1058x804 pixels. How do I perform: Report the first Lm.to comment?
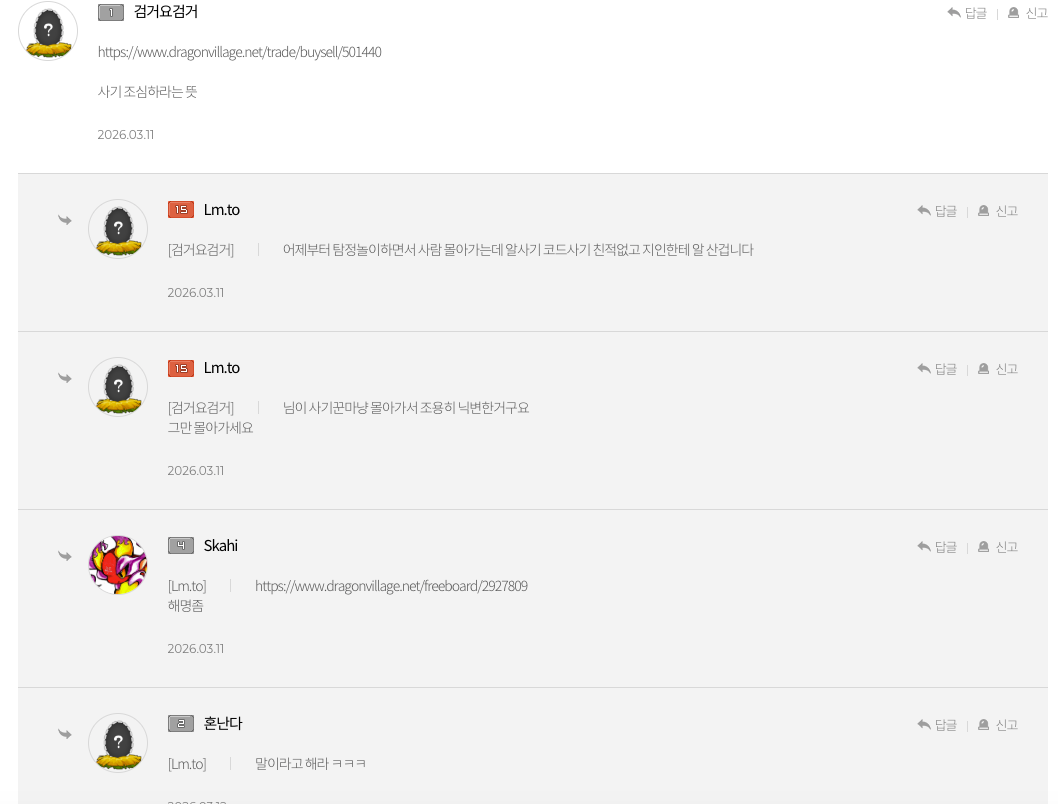997,210
